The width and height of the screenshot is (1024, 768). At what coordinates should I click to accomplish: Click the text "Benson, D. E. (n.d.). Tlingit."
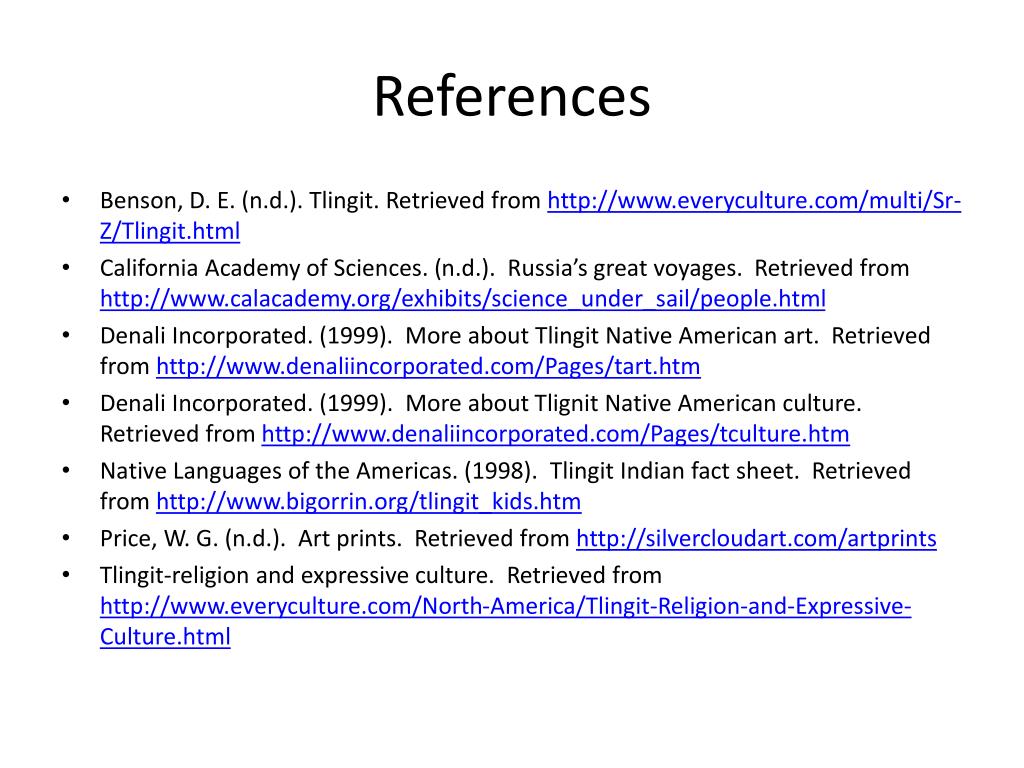click(240, 200)
